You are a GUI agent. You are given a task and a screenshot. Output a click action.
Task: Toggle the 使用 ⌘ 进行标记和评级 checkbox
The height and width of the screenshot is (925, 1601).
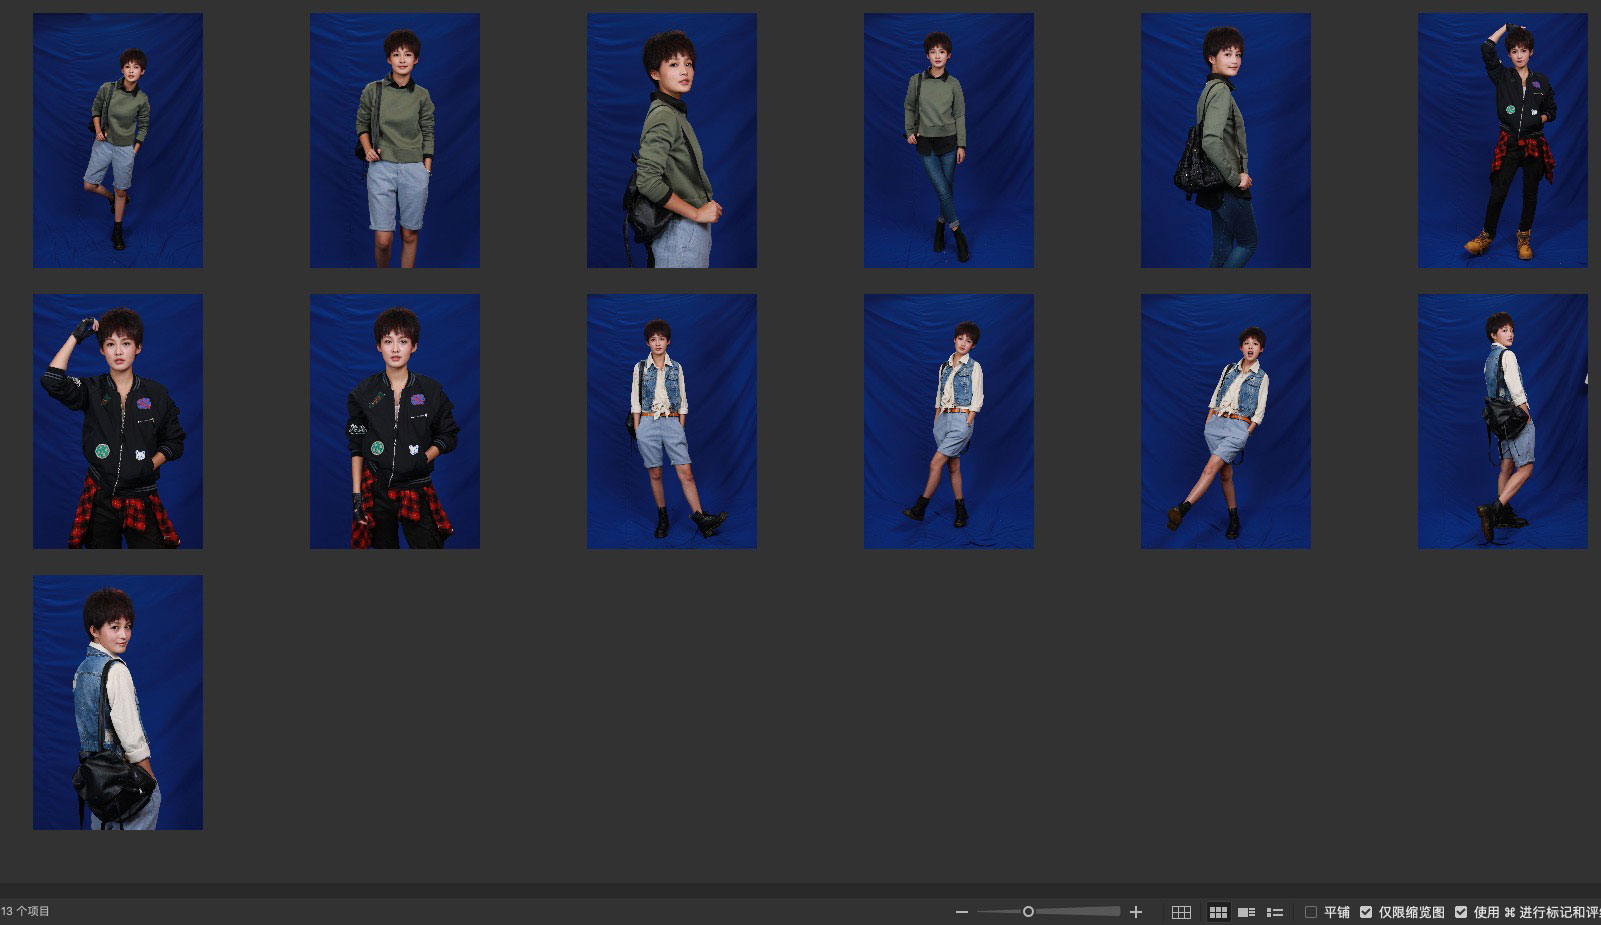(1461, 912)
